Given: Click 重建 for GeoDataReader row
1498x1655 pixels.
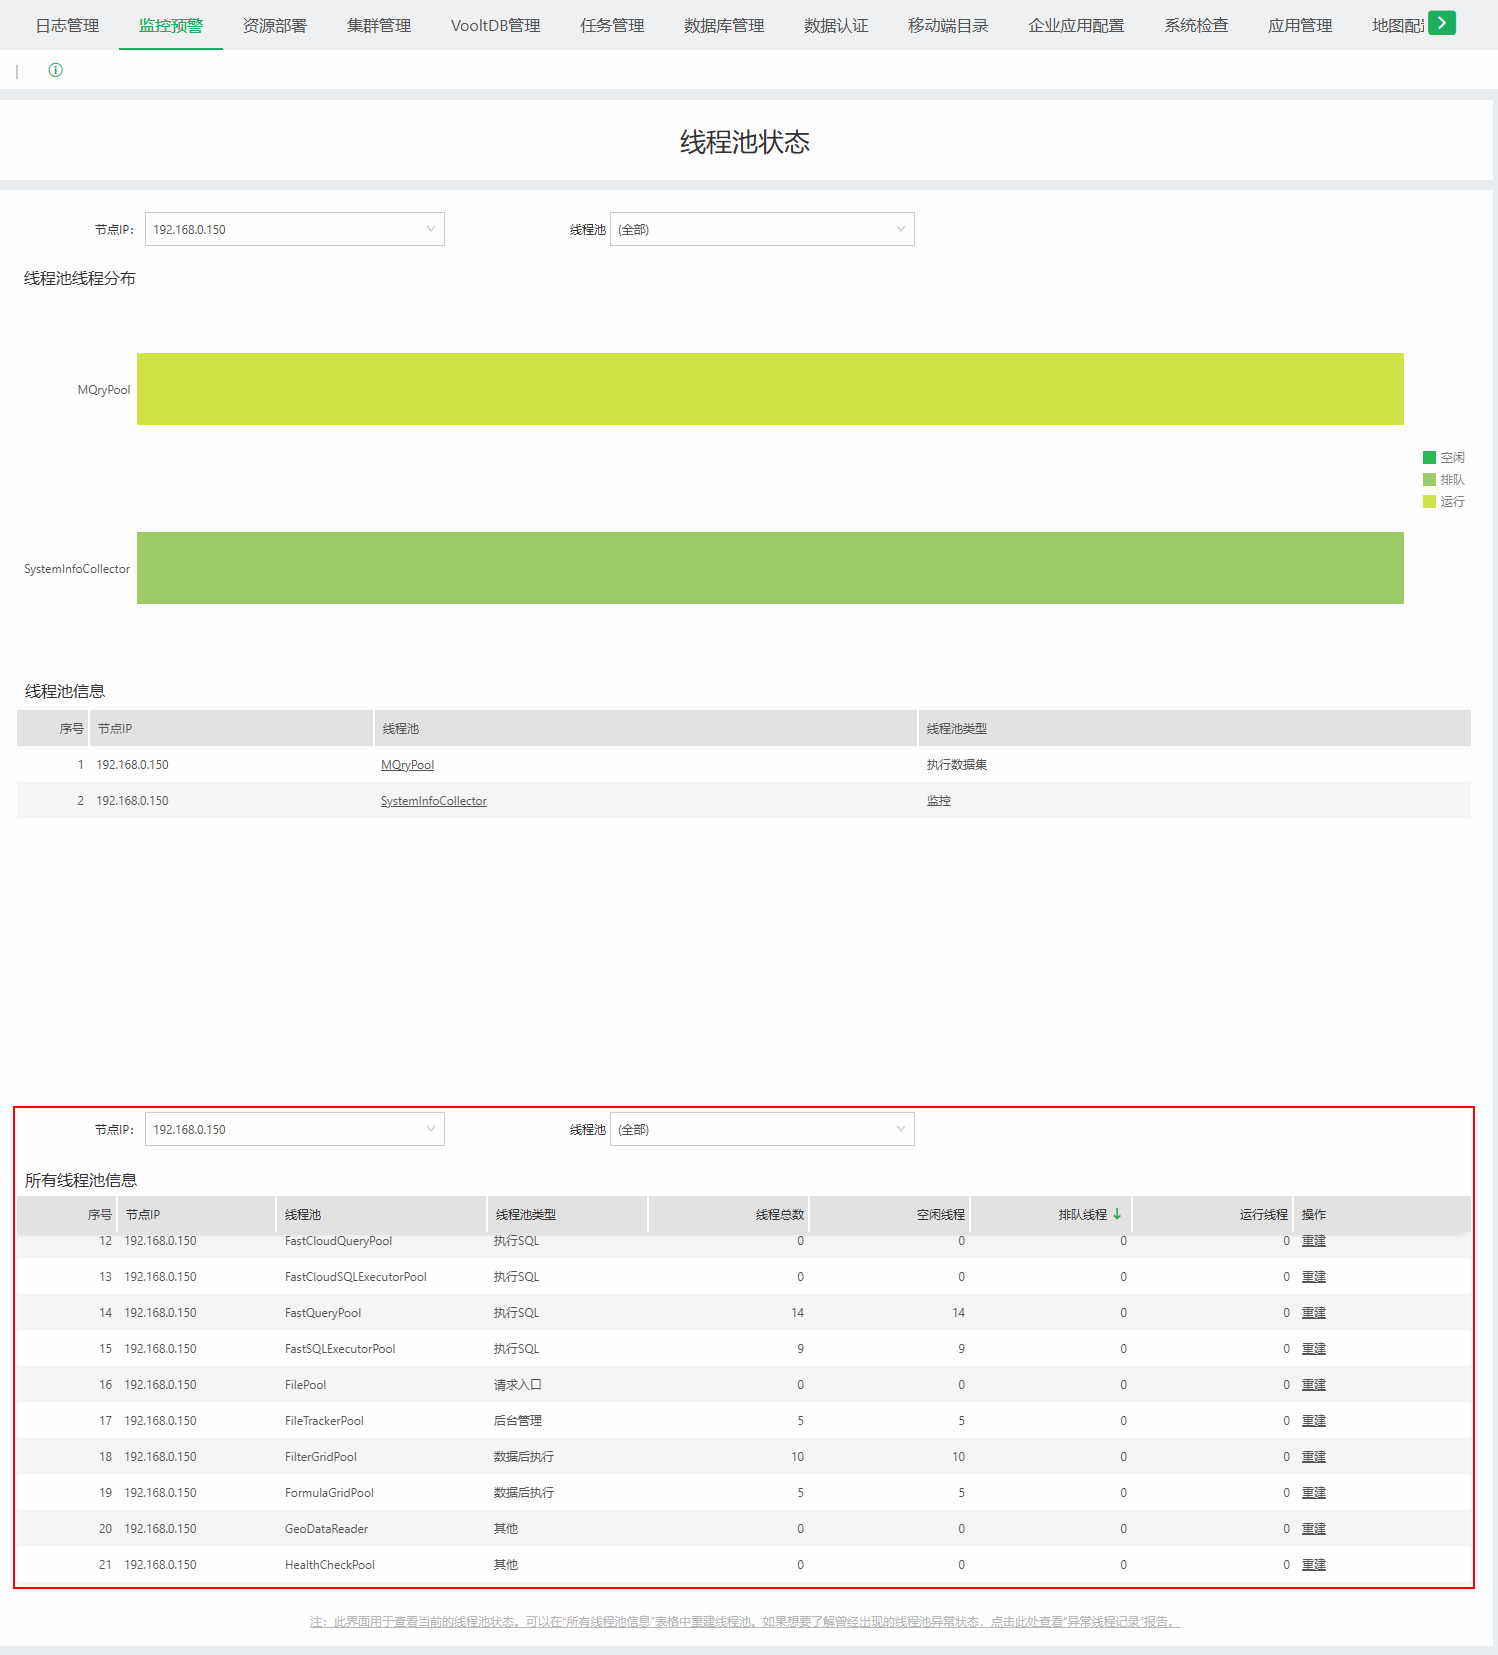Looking at the screenshot, I should point(1314,1529).
